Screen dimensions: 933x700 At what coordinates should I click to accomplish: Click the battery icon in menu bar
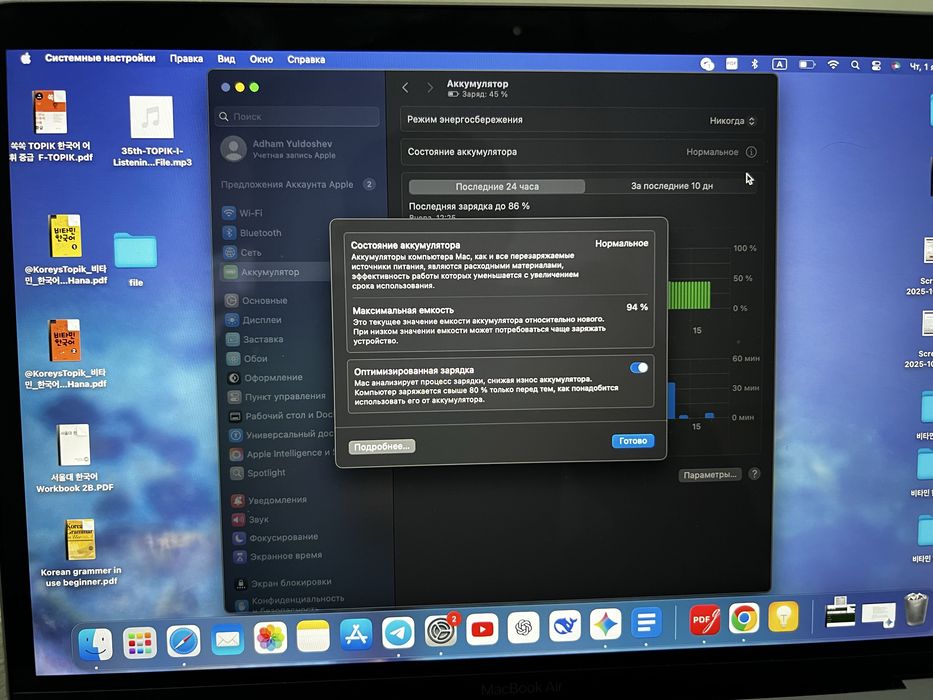pos(807,64)
